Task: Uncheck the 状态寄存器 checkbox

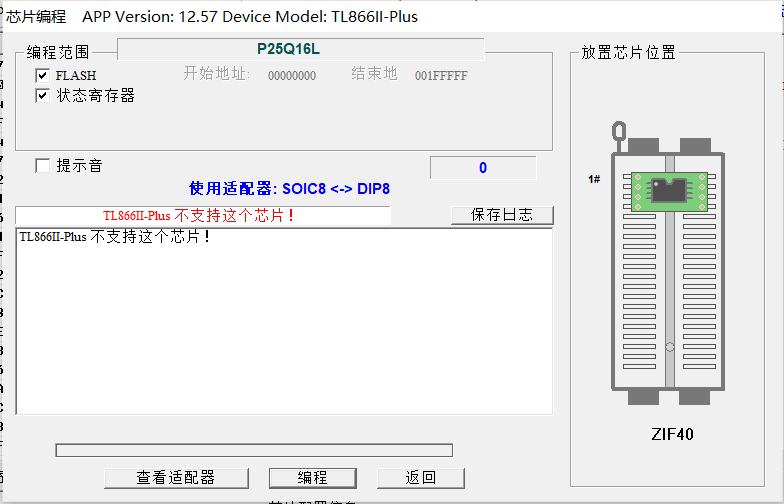Action: [42, 95]
